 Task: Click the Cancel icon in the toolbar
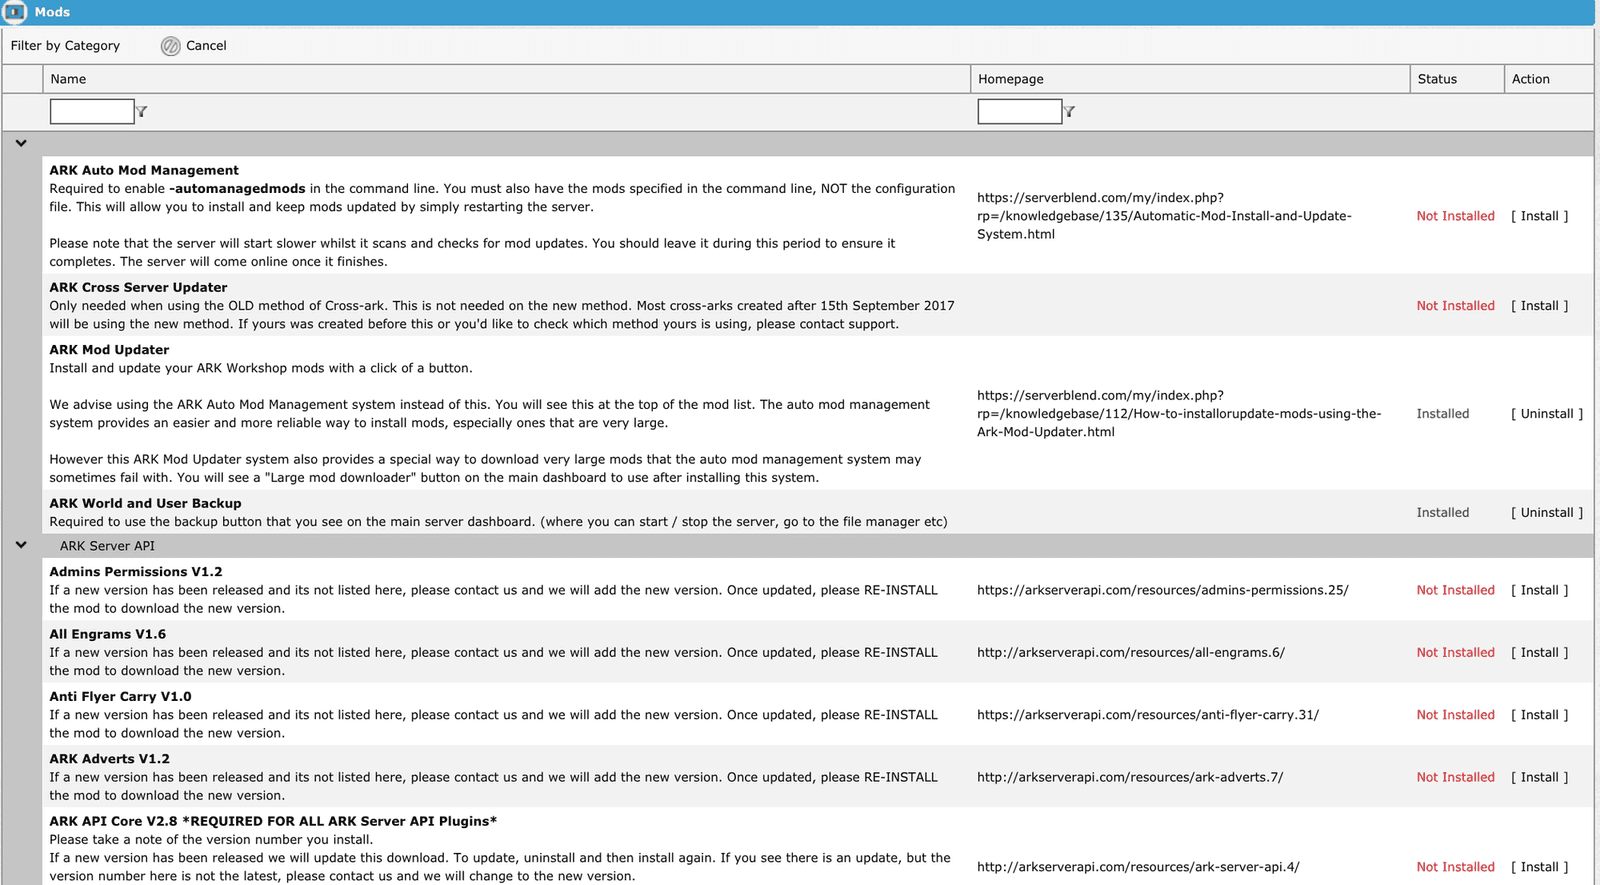(171, 46)
